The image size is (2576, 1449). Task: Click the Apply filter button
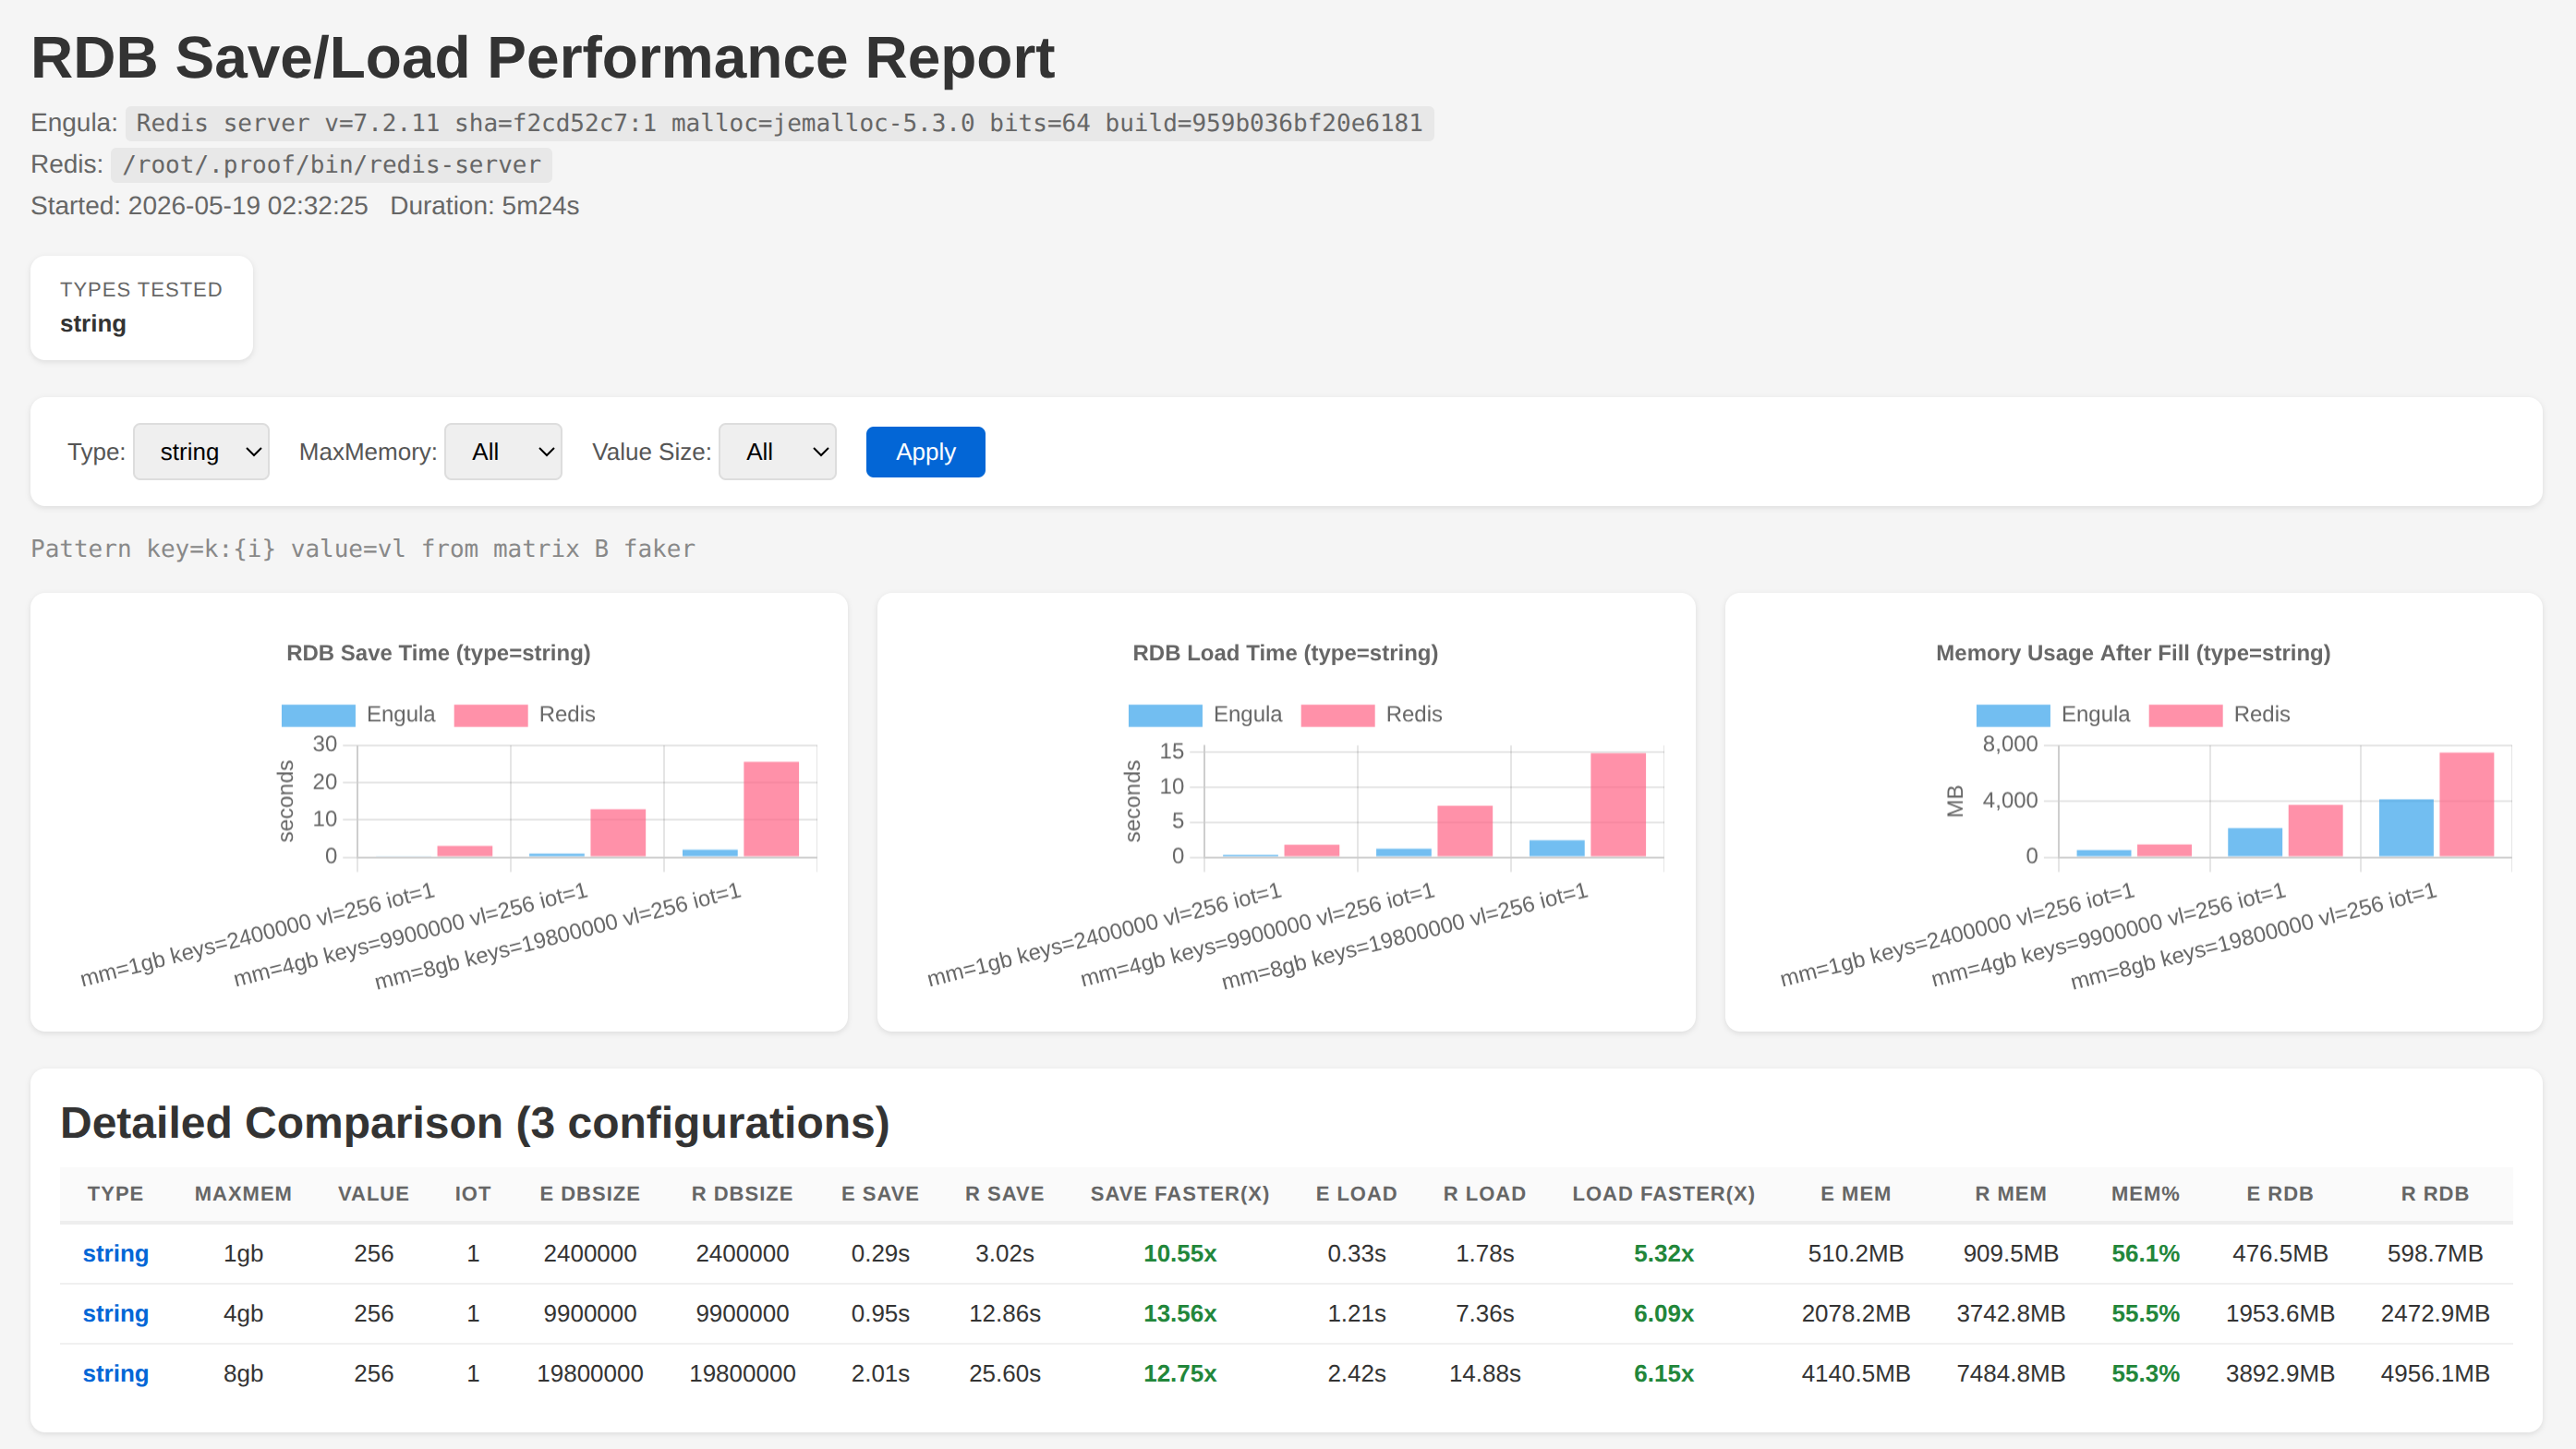coord(925,452)
